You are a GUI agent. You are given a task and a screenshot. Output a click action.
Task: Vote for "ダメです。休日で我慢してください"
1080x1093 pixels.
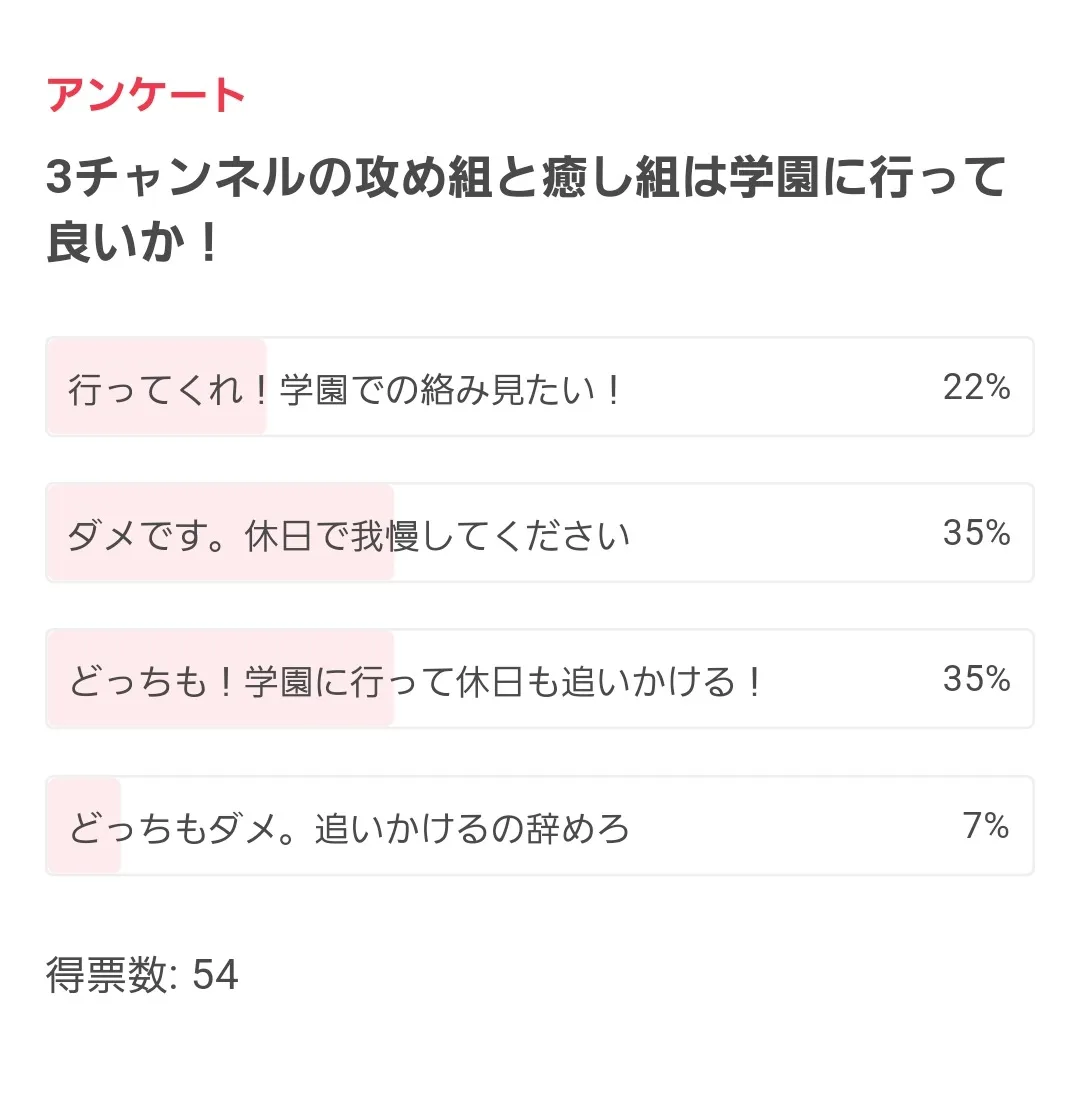[x=348, y=536]
